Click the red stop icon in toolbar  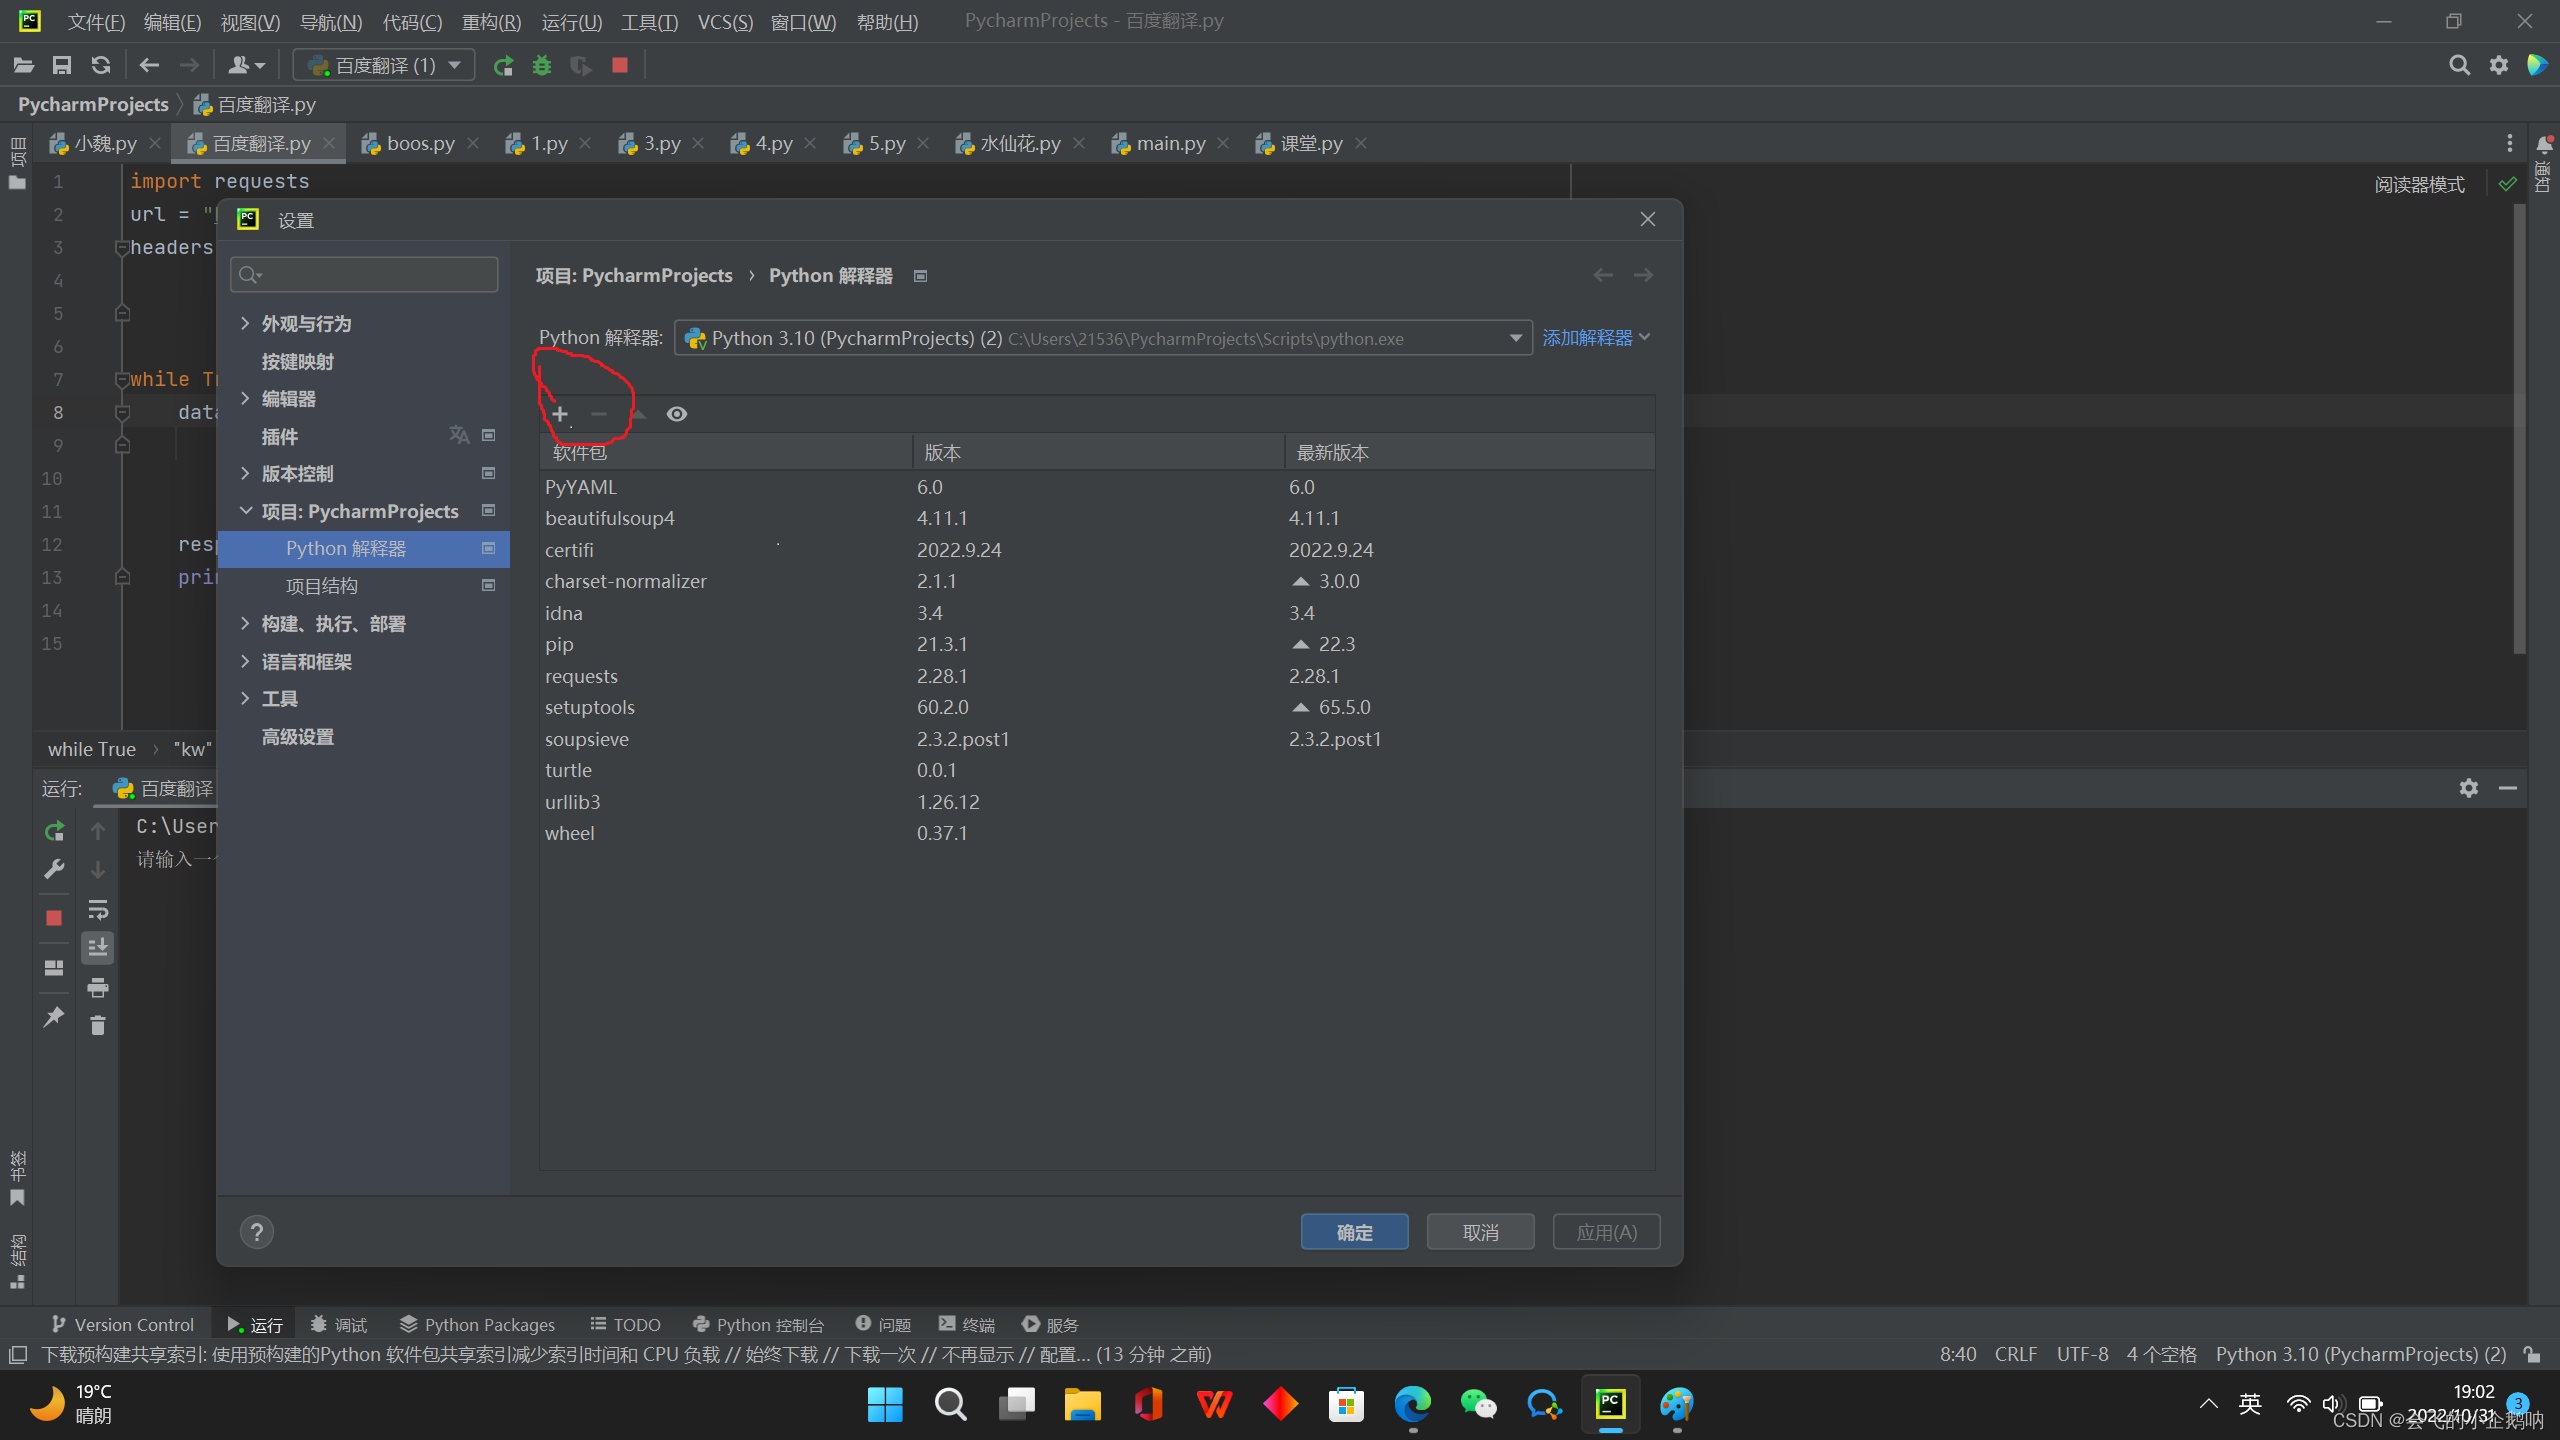tap(620, 66)
